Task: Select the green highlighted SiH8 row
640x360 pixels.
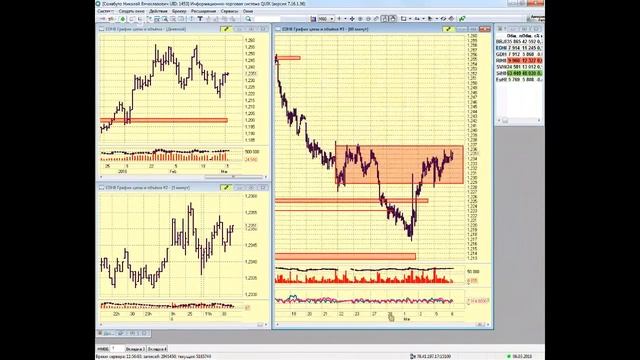Action: (519, 73)
